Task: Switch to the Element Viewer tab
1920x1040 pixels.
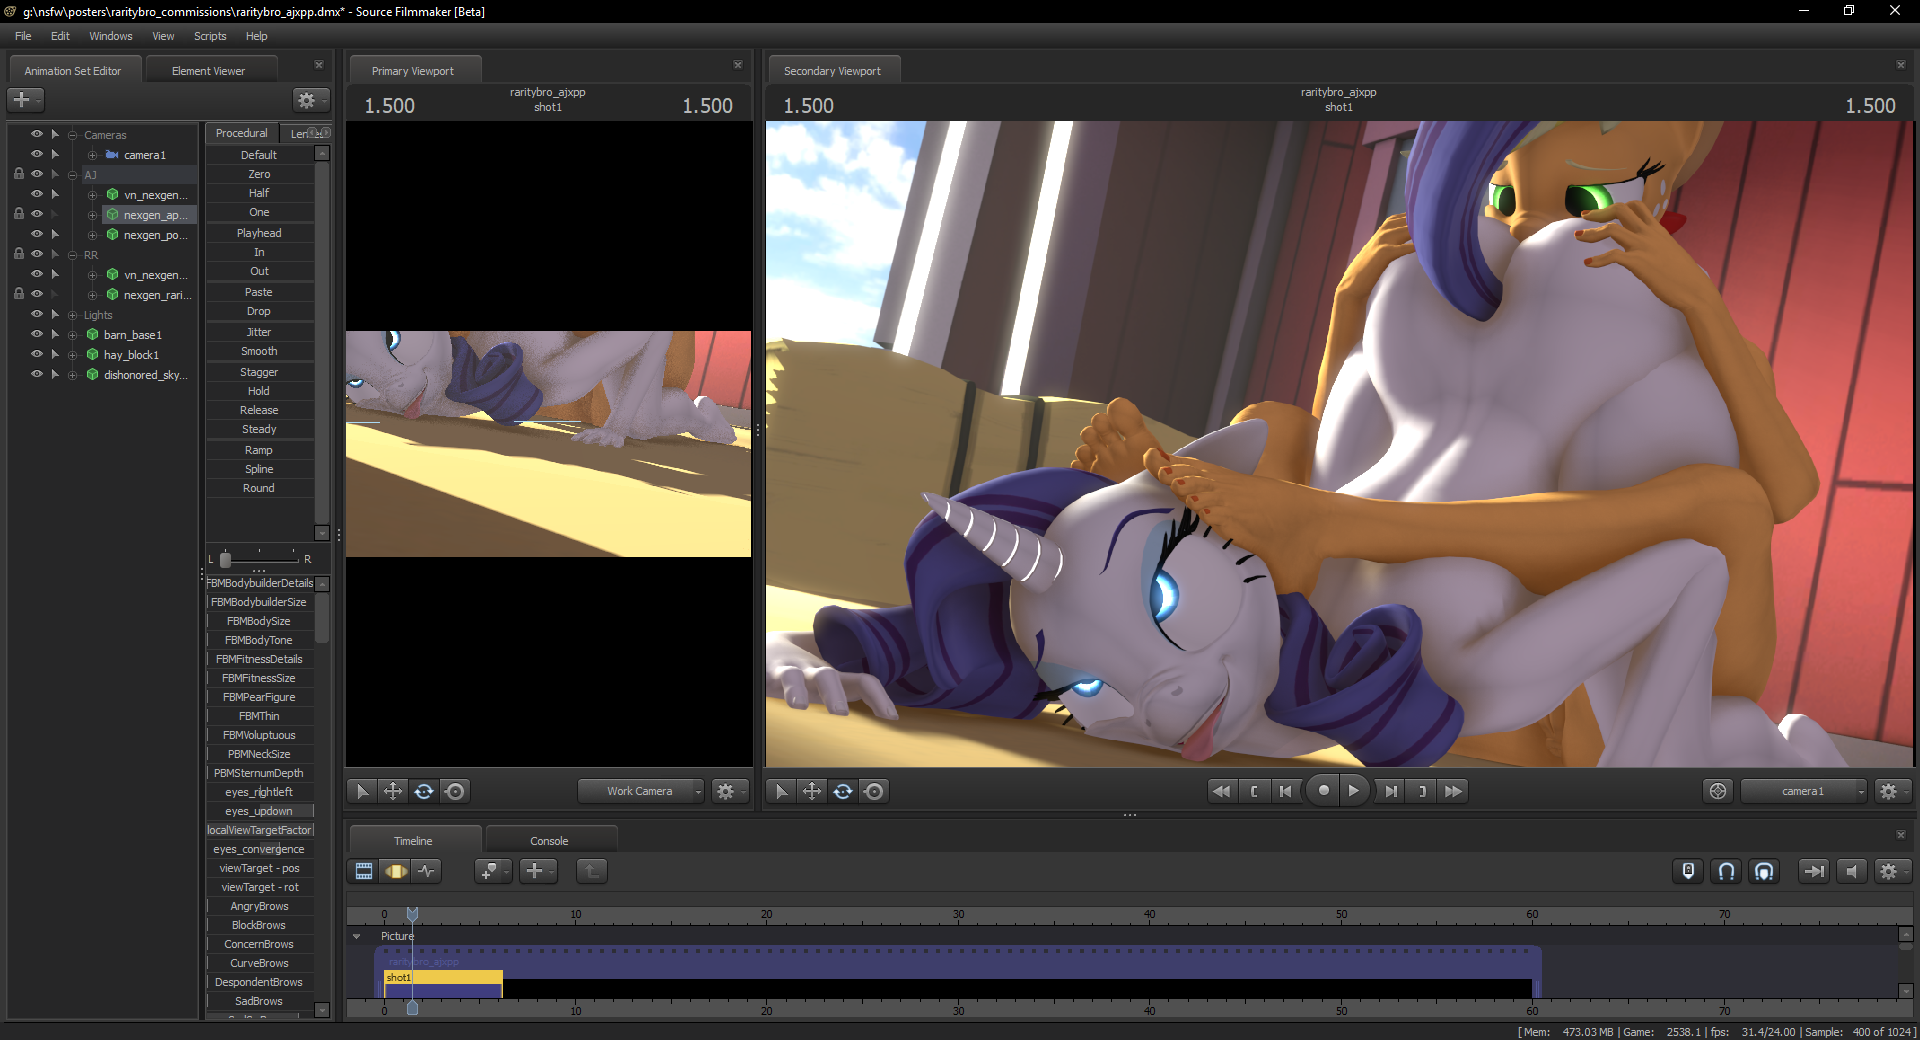Action: pos(208,71)
